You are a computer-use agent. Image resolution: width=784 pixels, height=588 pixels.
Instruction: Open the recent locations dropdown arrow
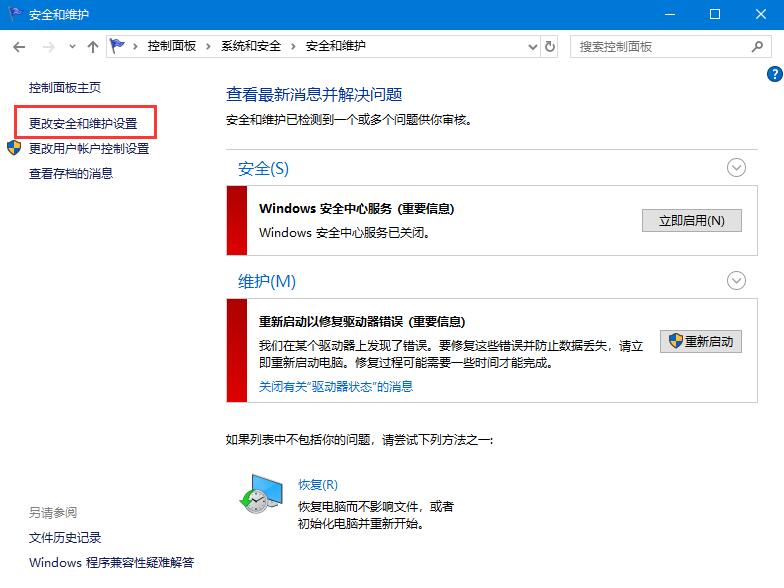click(x=72, y=47)
